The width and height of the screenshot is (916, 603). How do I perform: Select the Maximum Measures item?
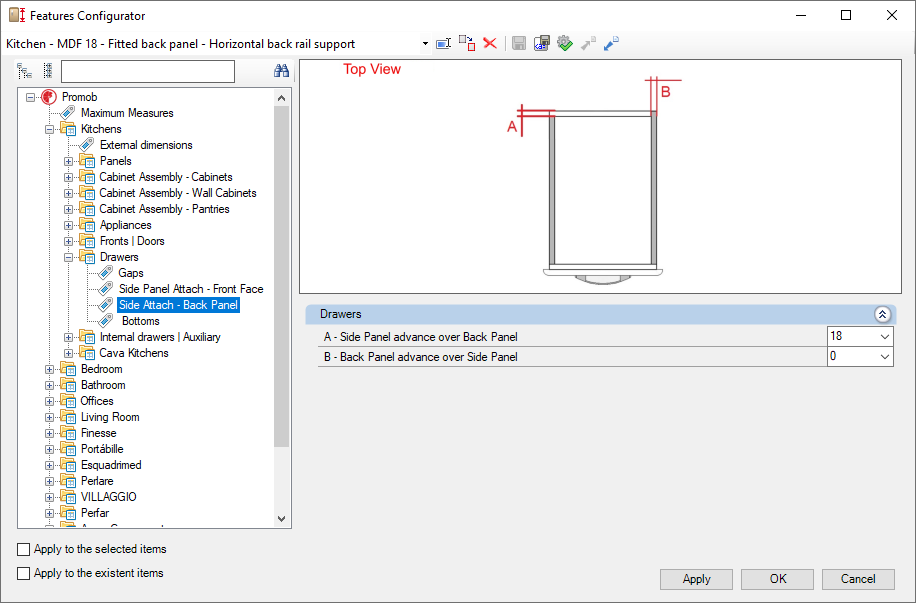click(127, 113)
